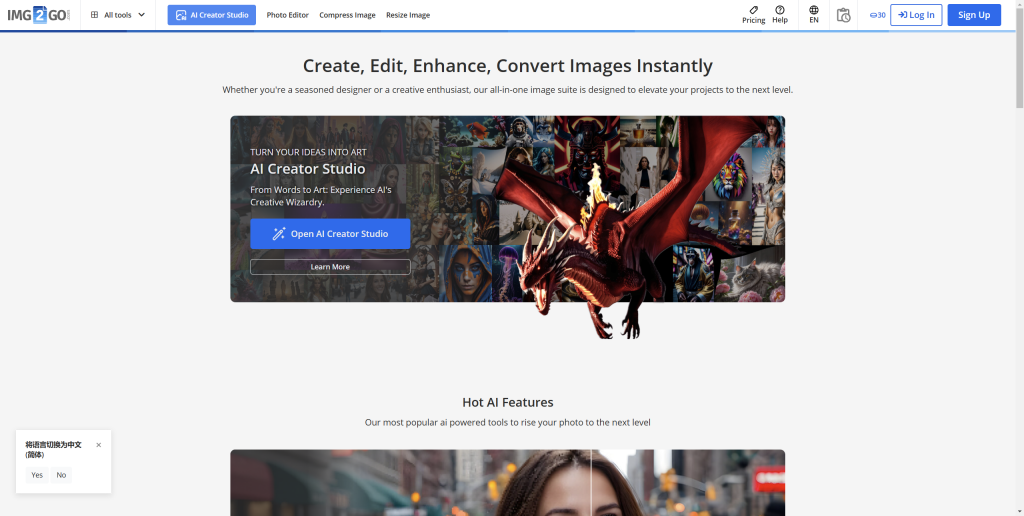Choose Yes in the language popup
1024x516 pixels.
pos(37,475)
